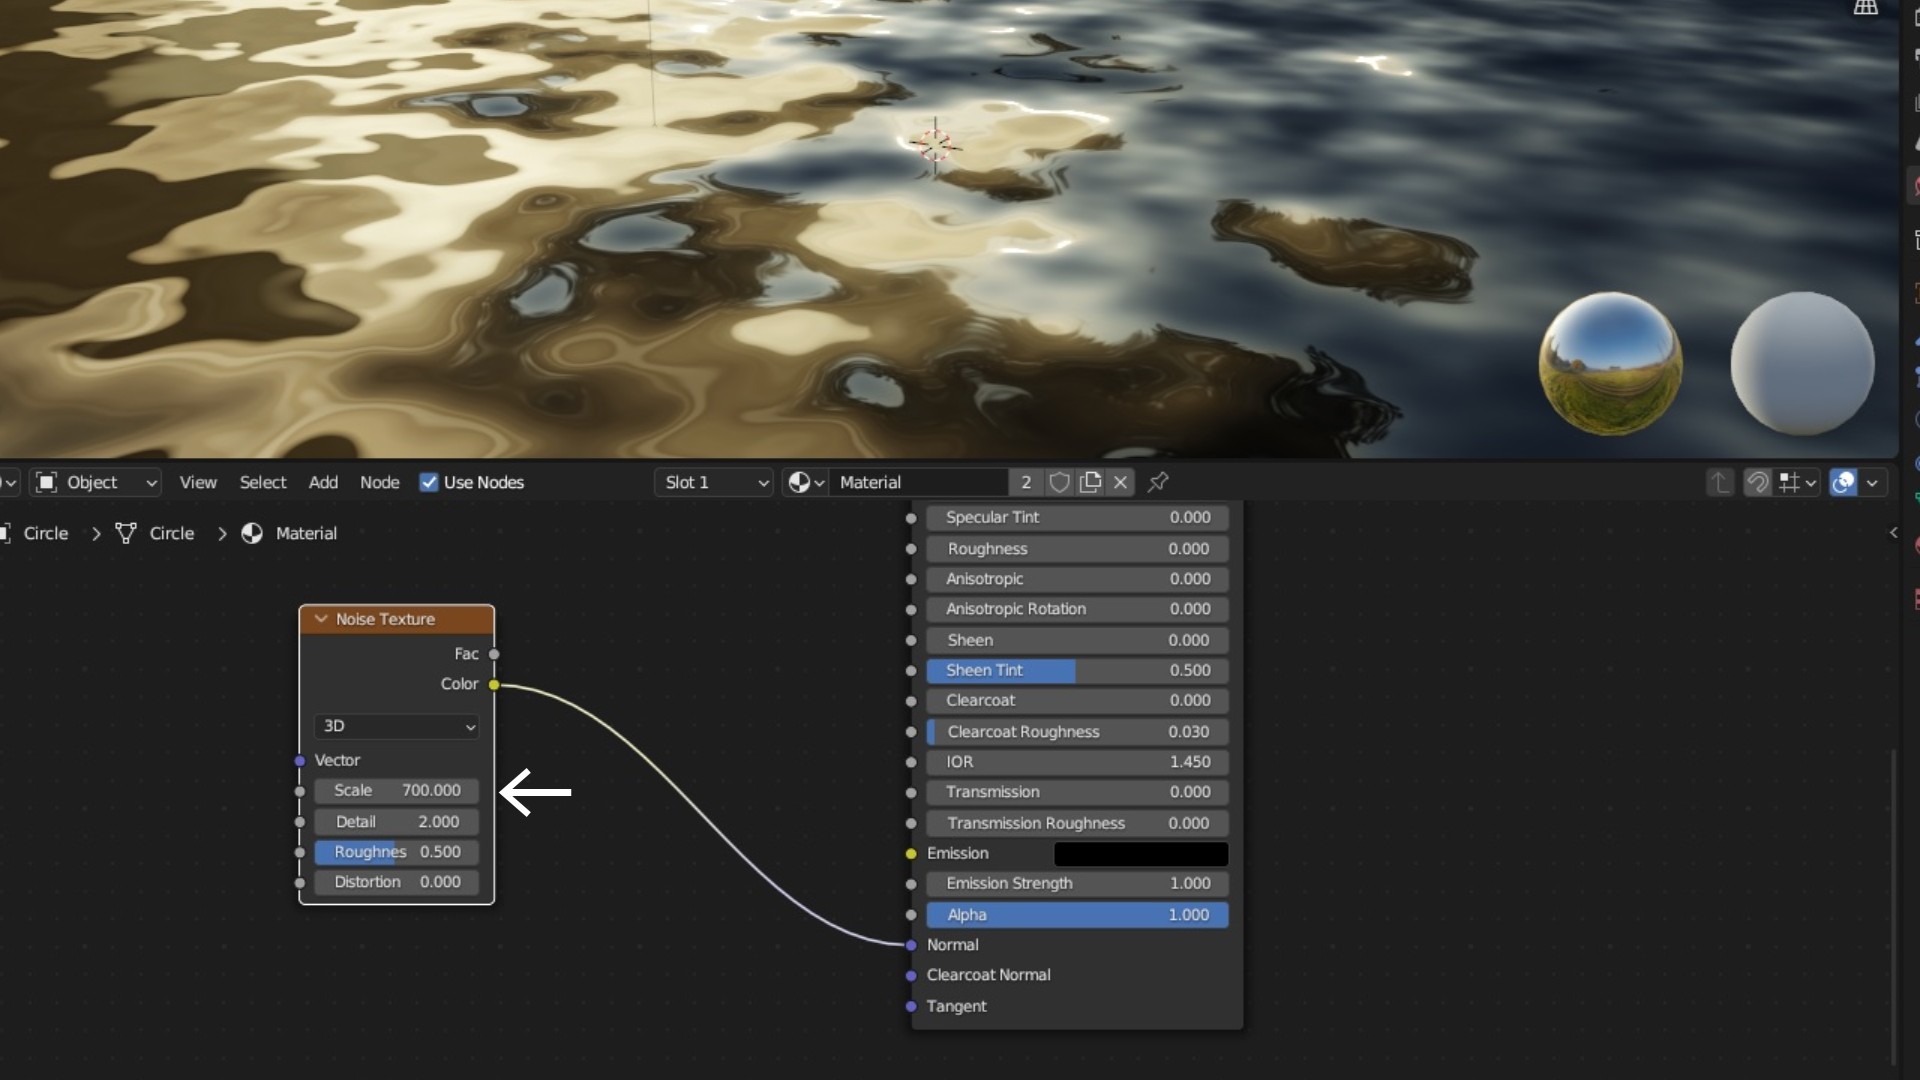Click the material user count 2 button
Screen dimensions: 1920x1080
pyautogui.click(x=1025, y=482)
